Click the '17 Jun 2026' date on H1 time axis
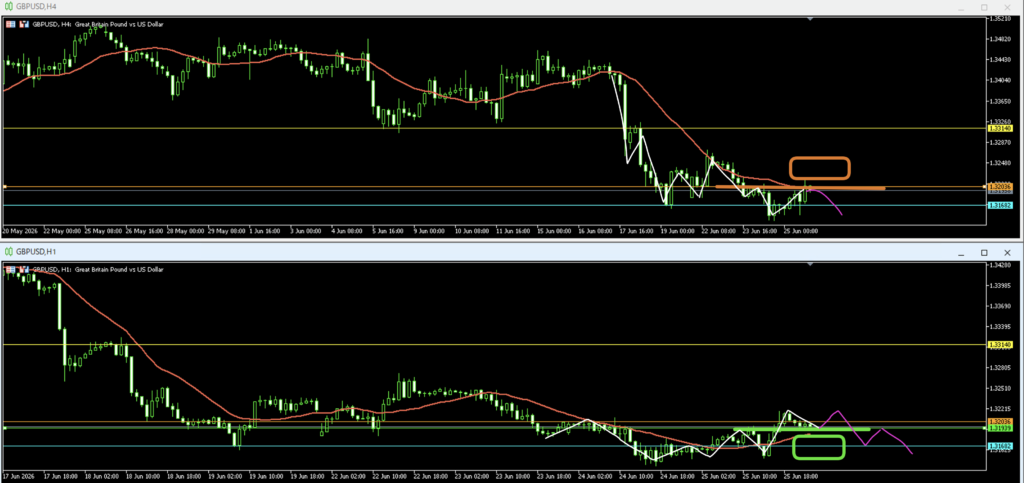 (16, 476)
